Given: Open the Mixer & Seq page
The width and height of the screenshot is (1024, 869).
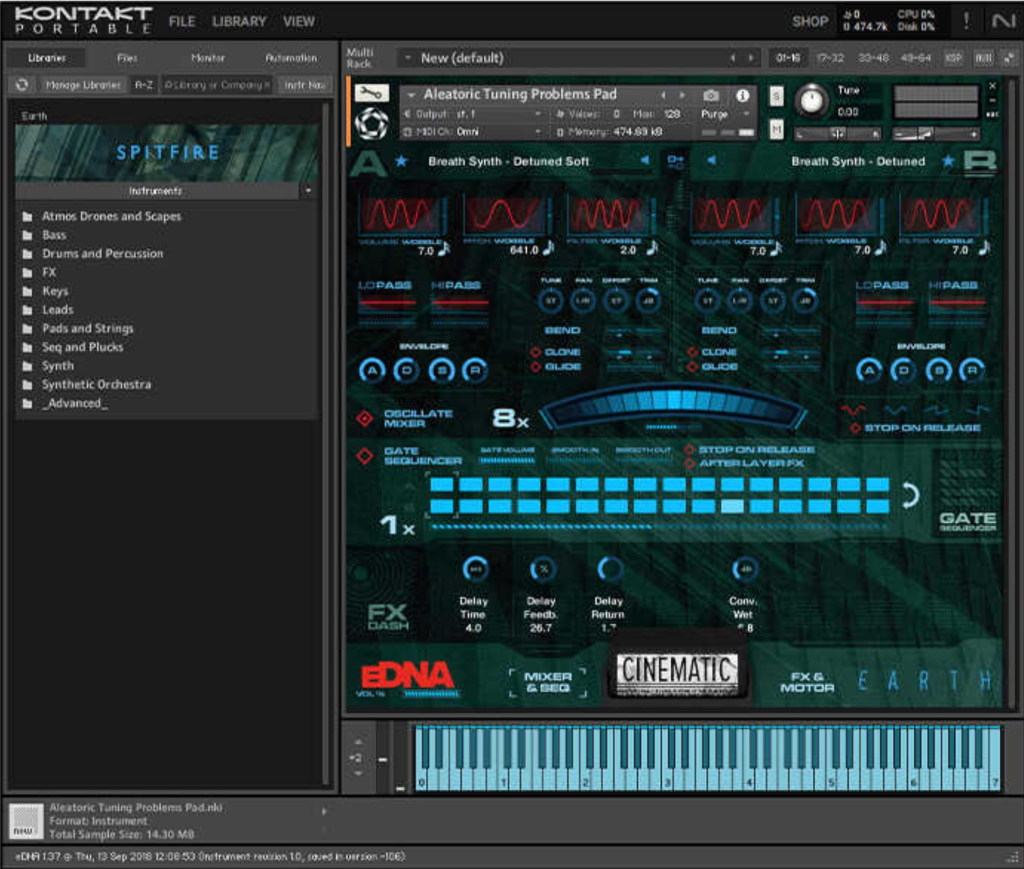Looking at the screenshot, I should [x=548, y=682].
